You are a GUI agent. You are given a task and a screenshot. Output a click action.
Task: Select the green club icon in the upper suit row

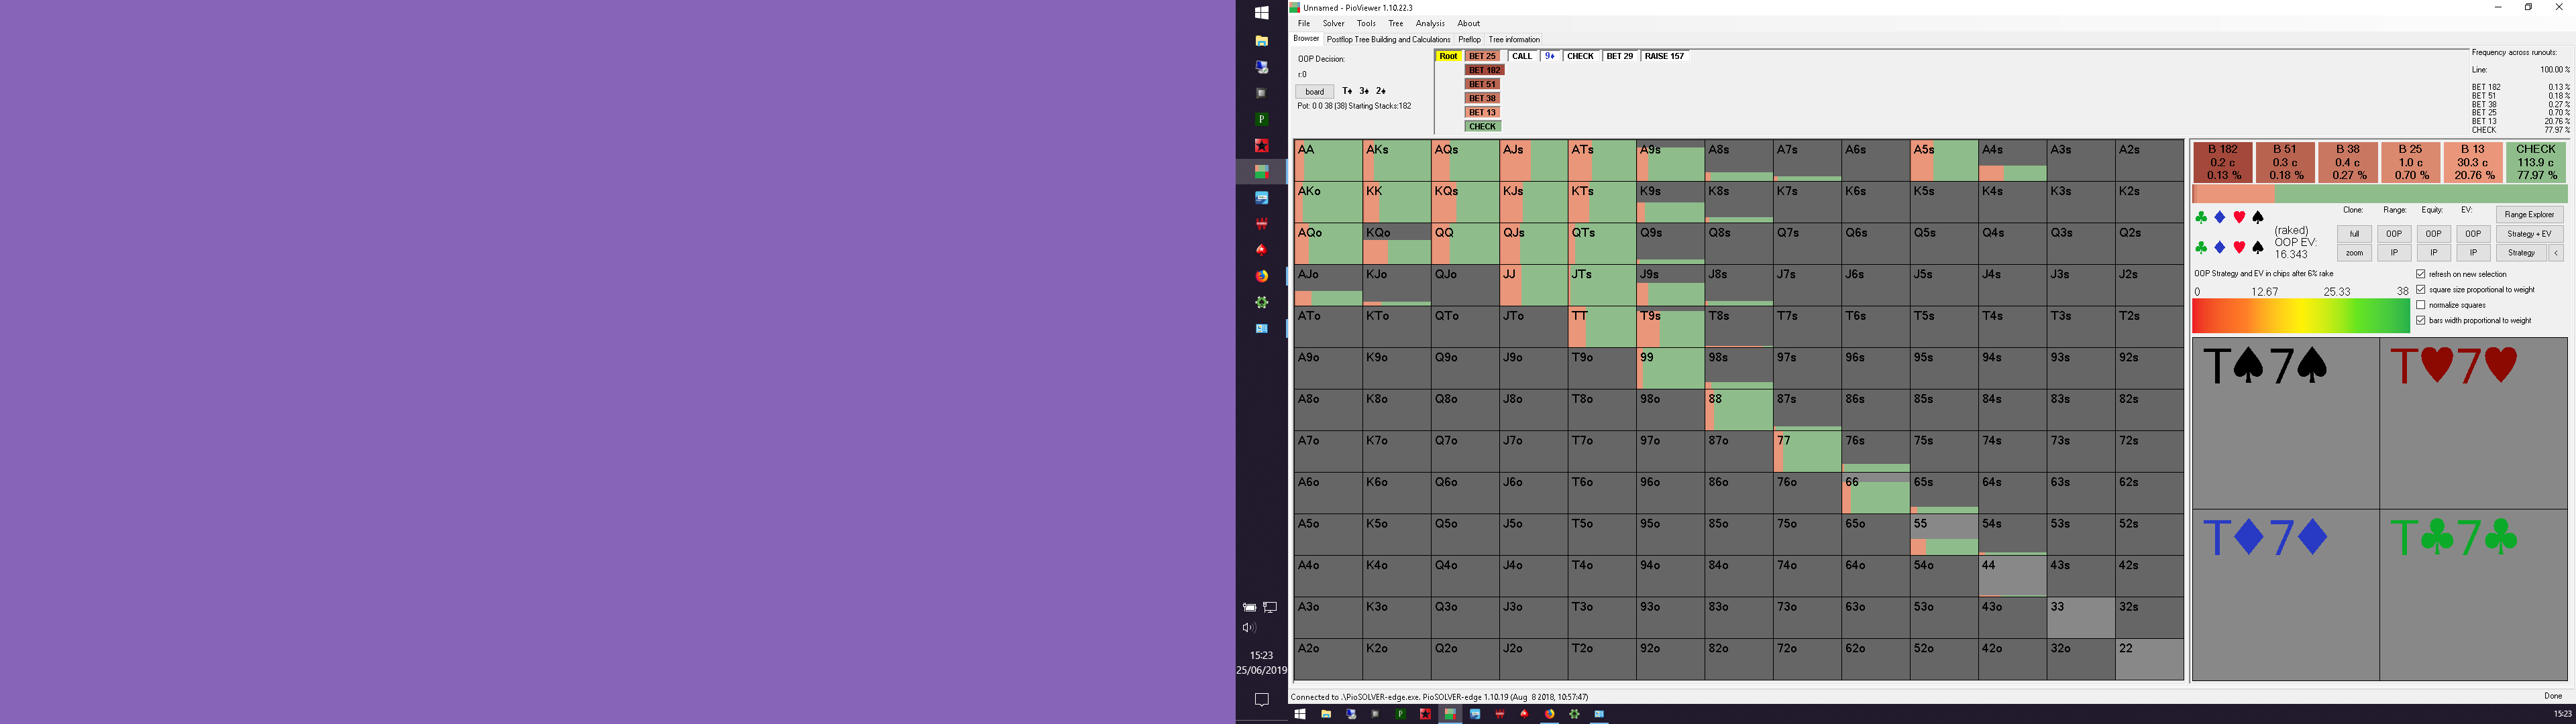click(2200, 217)
